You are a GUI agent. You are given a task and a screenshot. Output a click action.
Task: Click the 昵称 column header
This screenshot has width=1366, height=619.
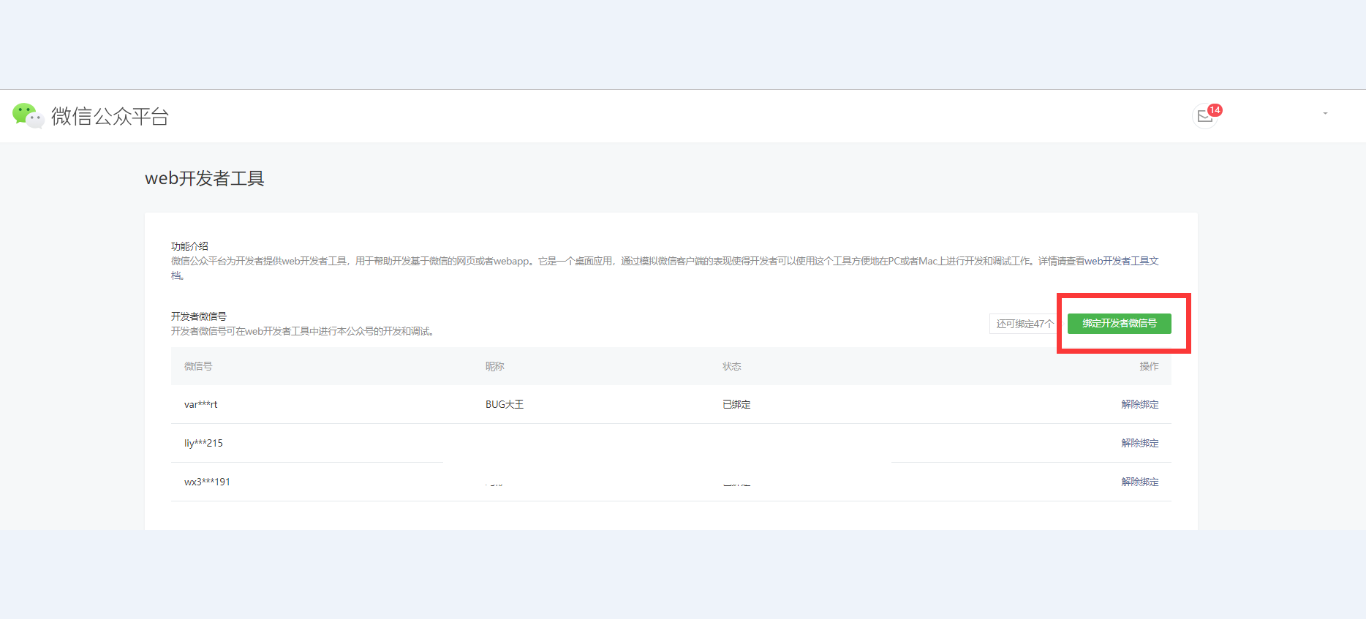click(x=495, y=367)
